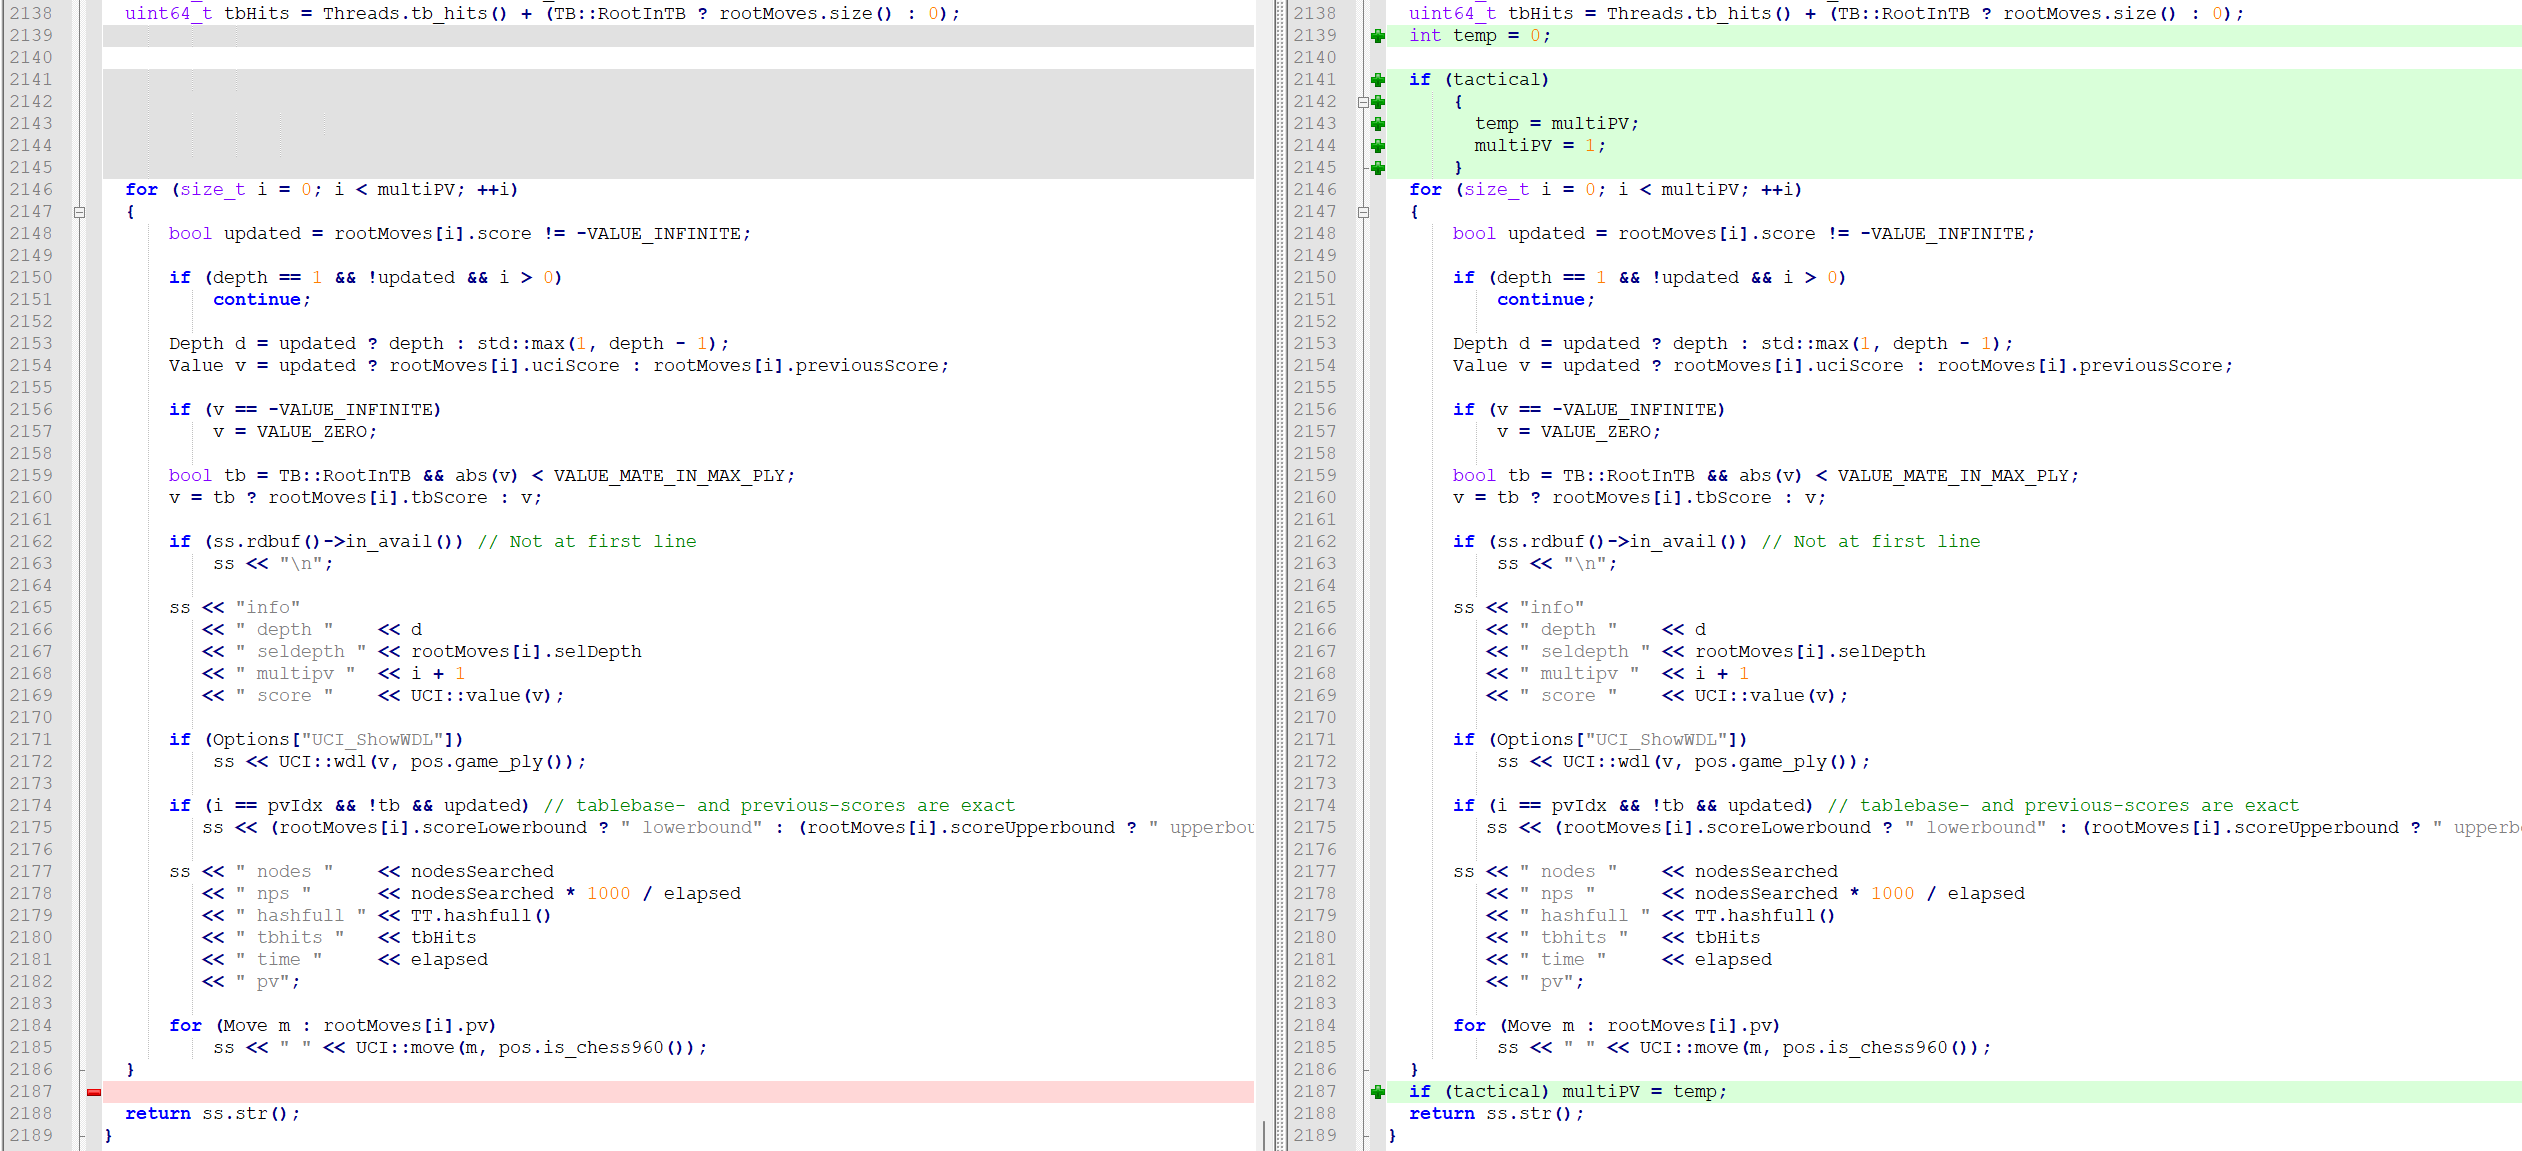
Task: Click the '// Not at first line' comment in left pane
Action: point(587,542)
